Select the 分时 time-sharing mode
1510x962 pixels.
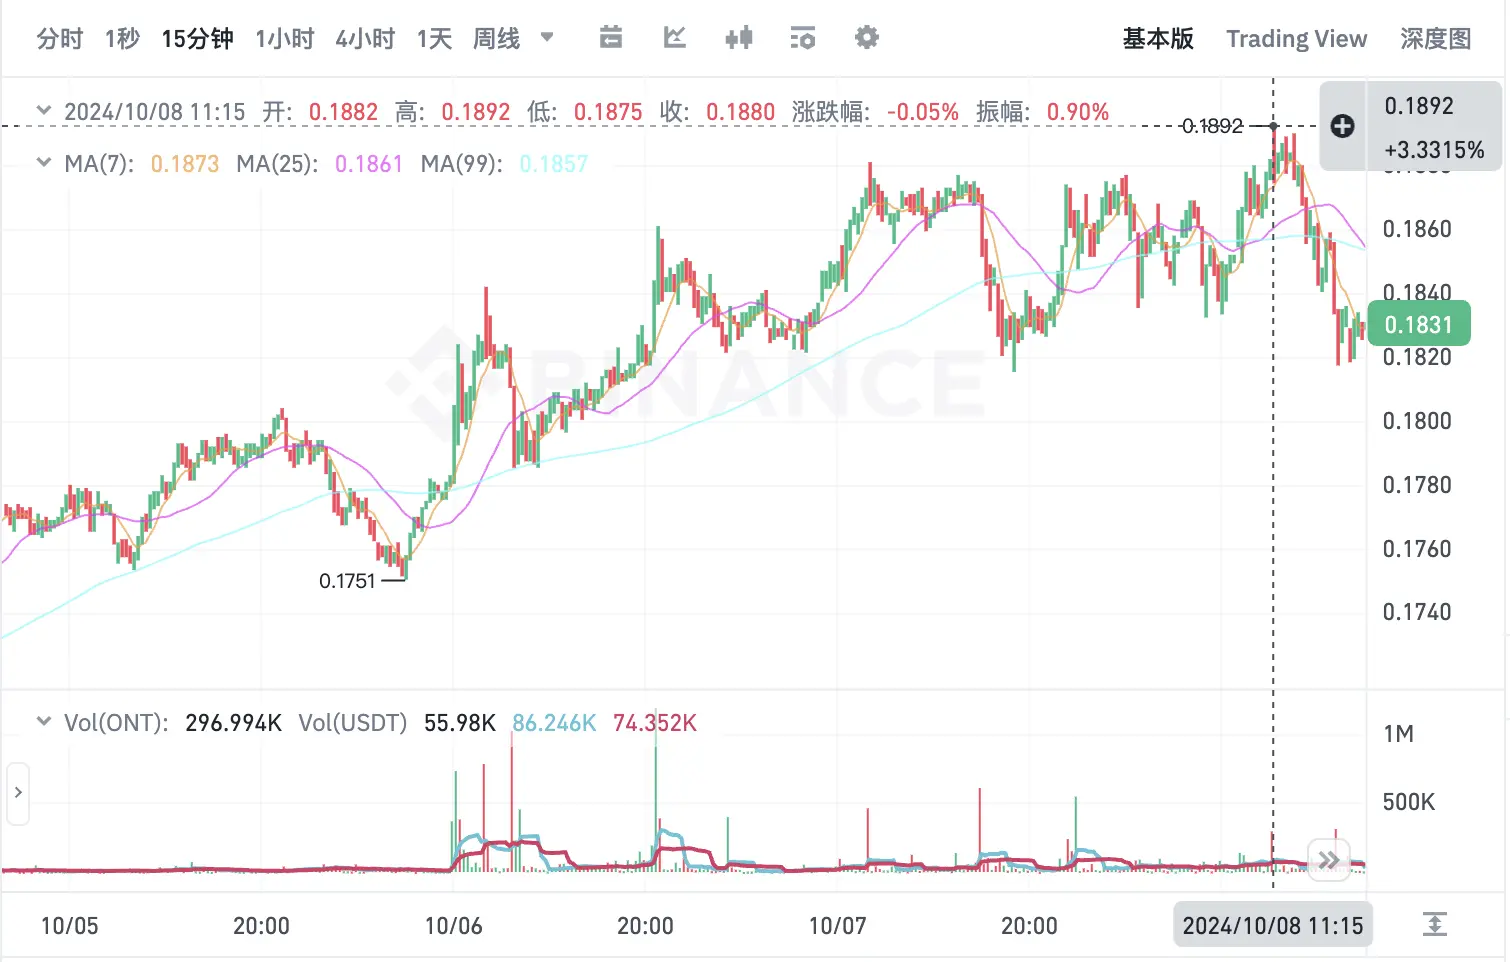click(59, 38)
